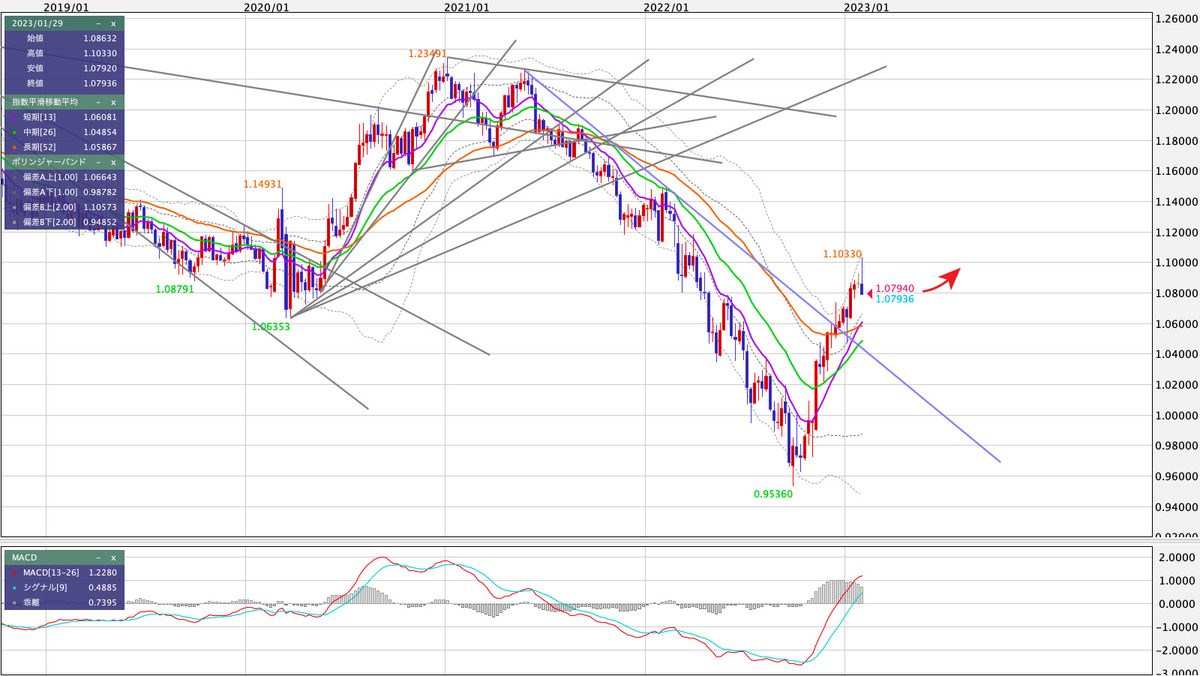This screenshot has width=1200, height=676.
Task: Minimize the 2023/01/29 price panel
Action: click(x=98, y=23)
